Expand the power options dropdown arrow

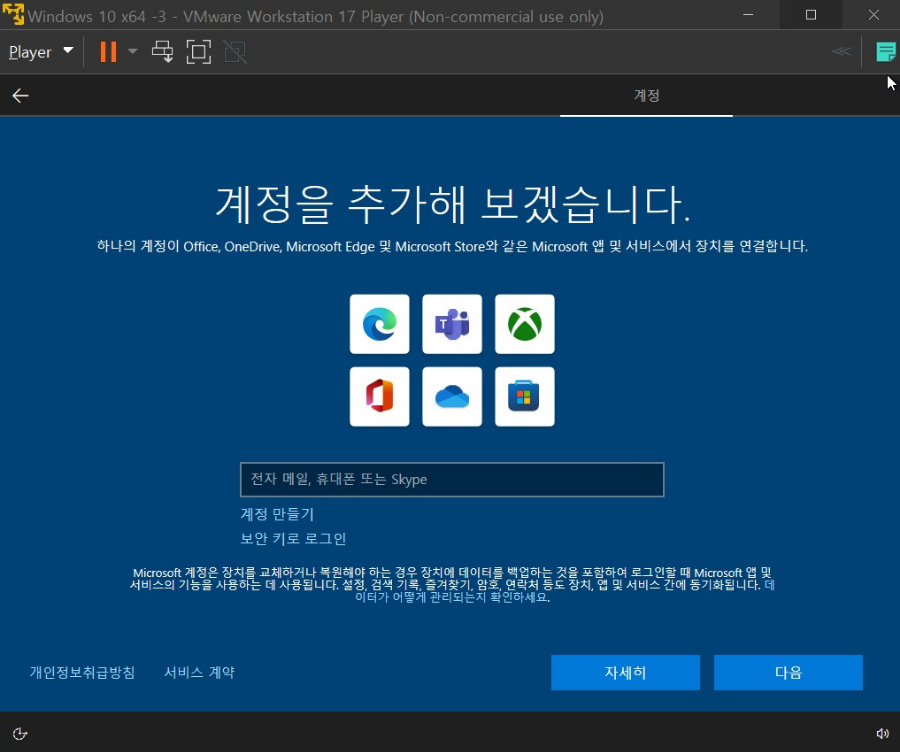tap(133, 52)
